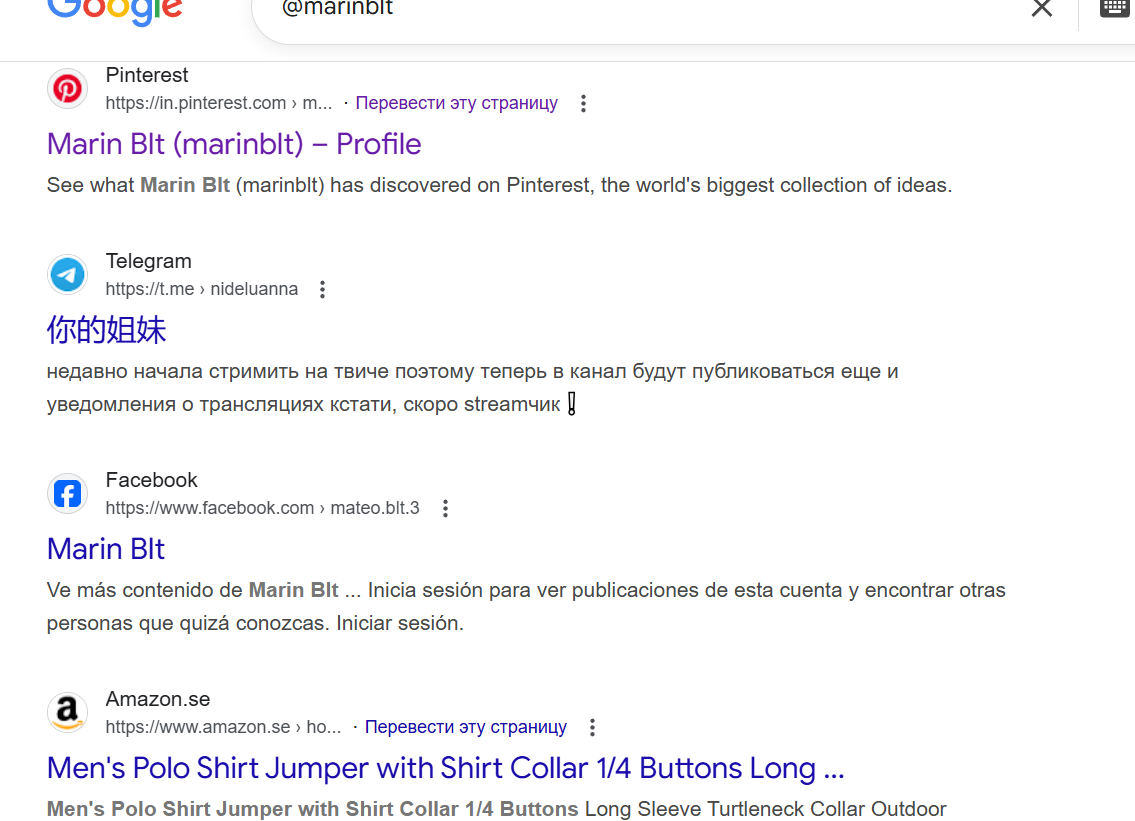Translate the Pinterest page via Перевести эту страницу
This screenshot has width=1135, height=821.
coord(457,103)
